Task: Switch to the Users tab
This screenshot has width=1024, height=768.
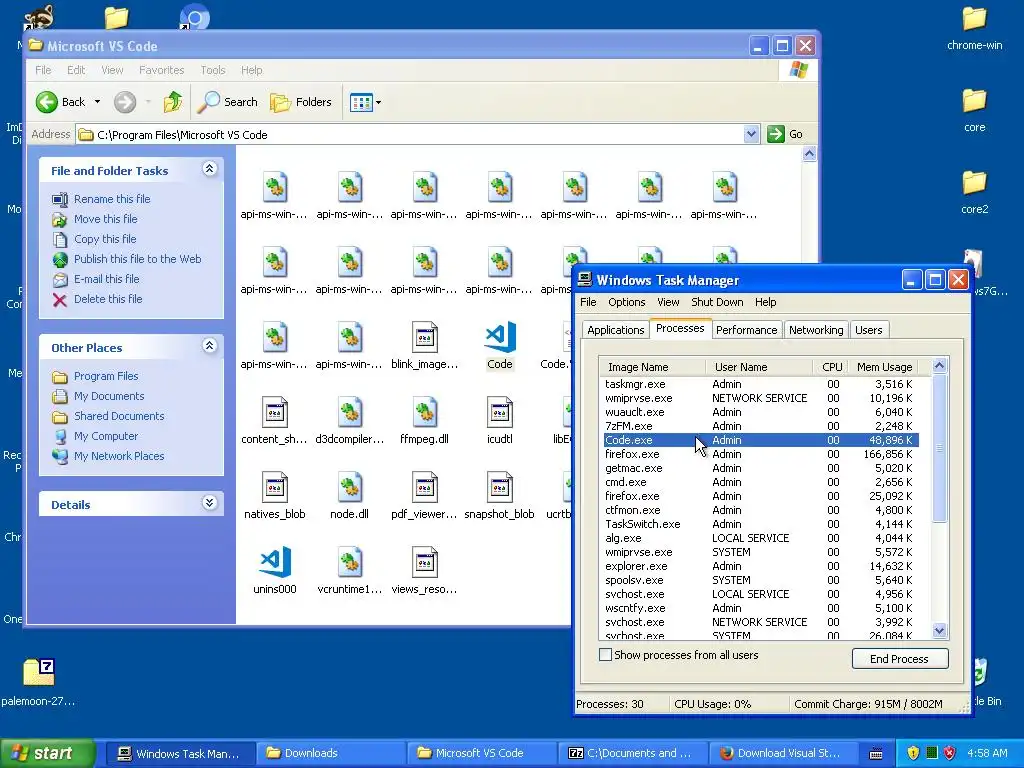Action: (x=869, y=330)
